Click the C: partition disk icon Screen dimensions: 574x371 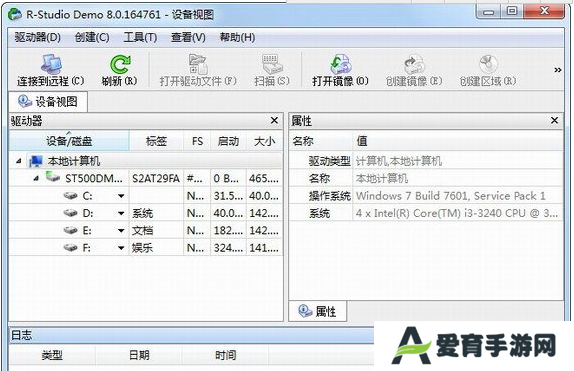coord(70,196)
